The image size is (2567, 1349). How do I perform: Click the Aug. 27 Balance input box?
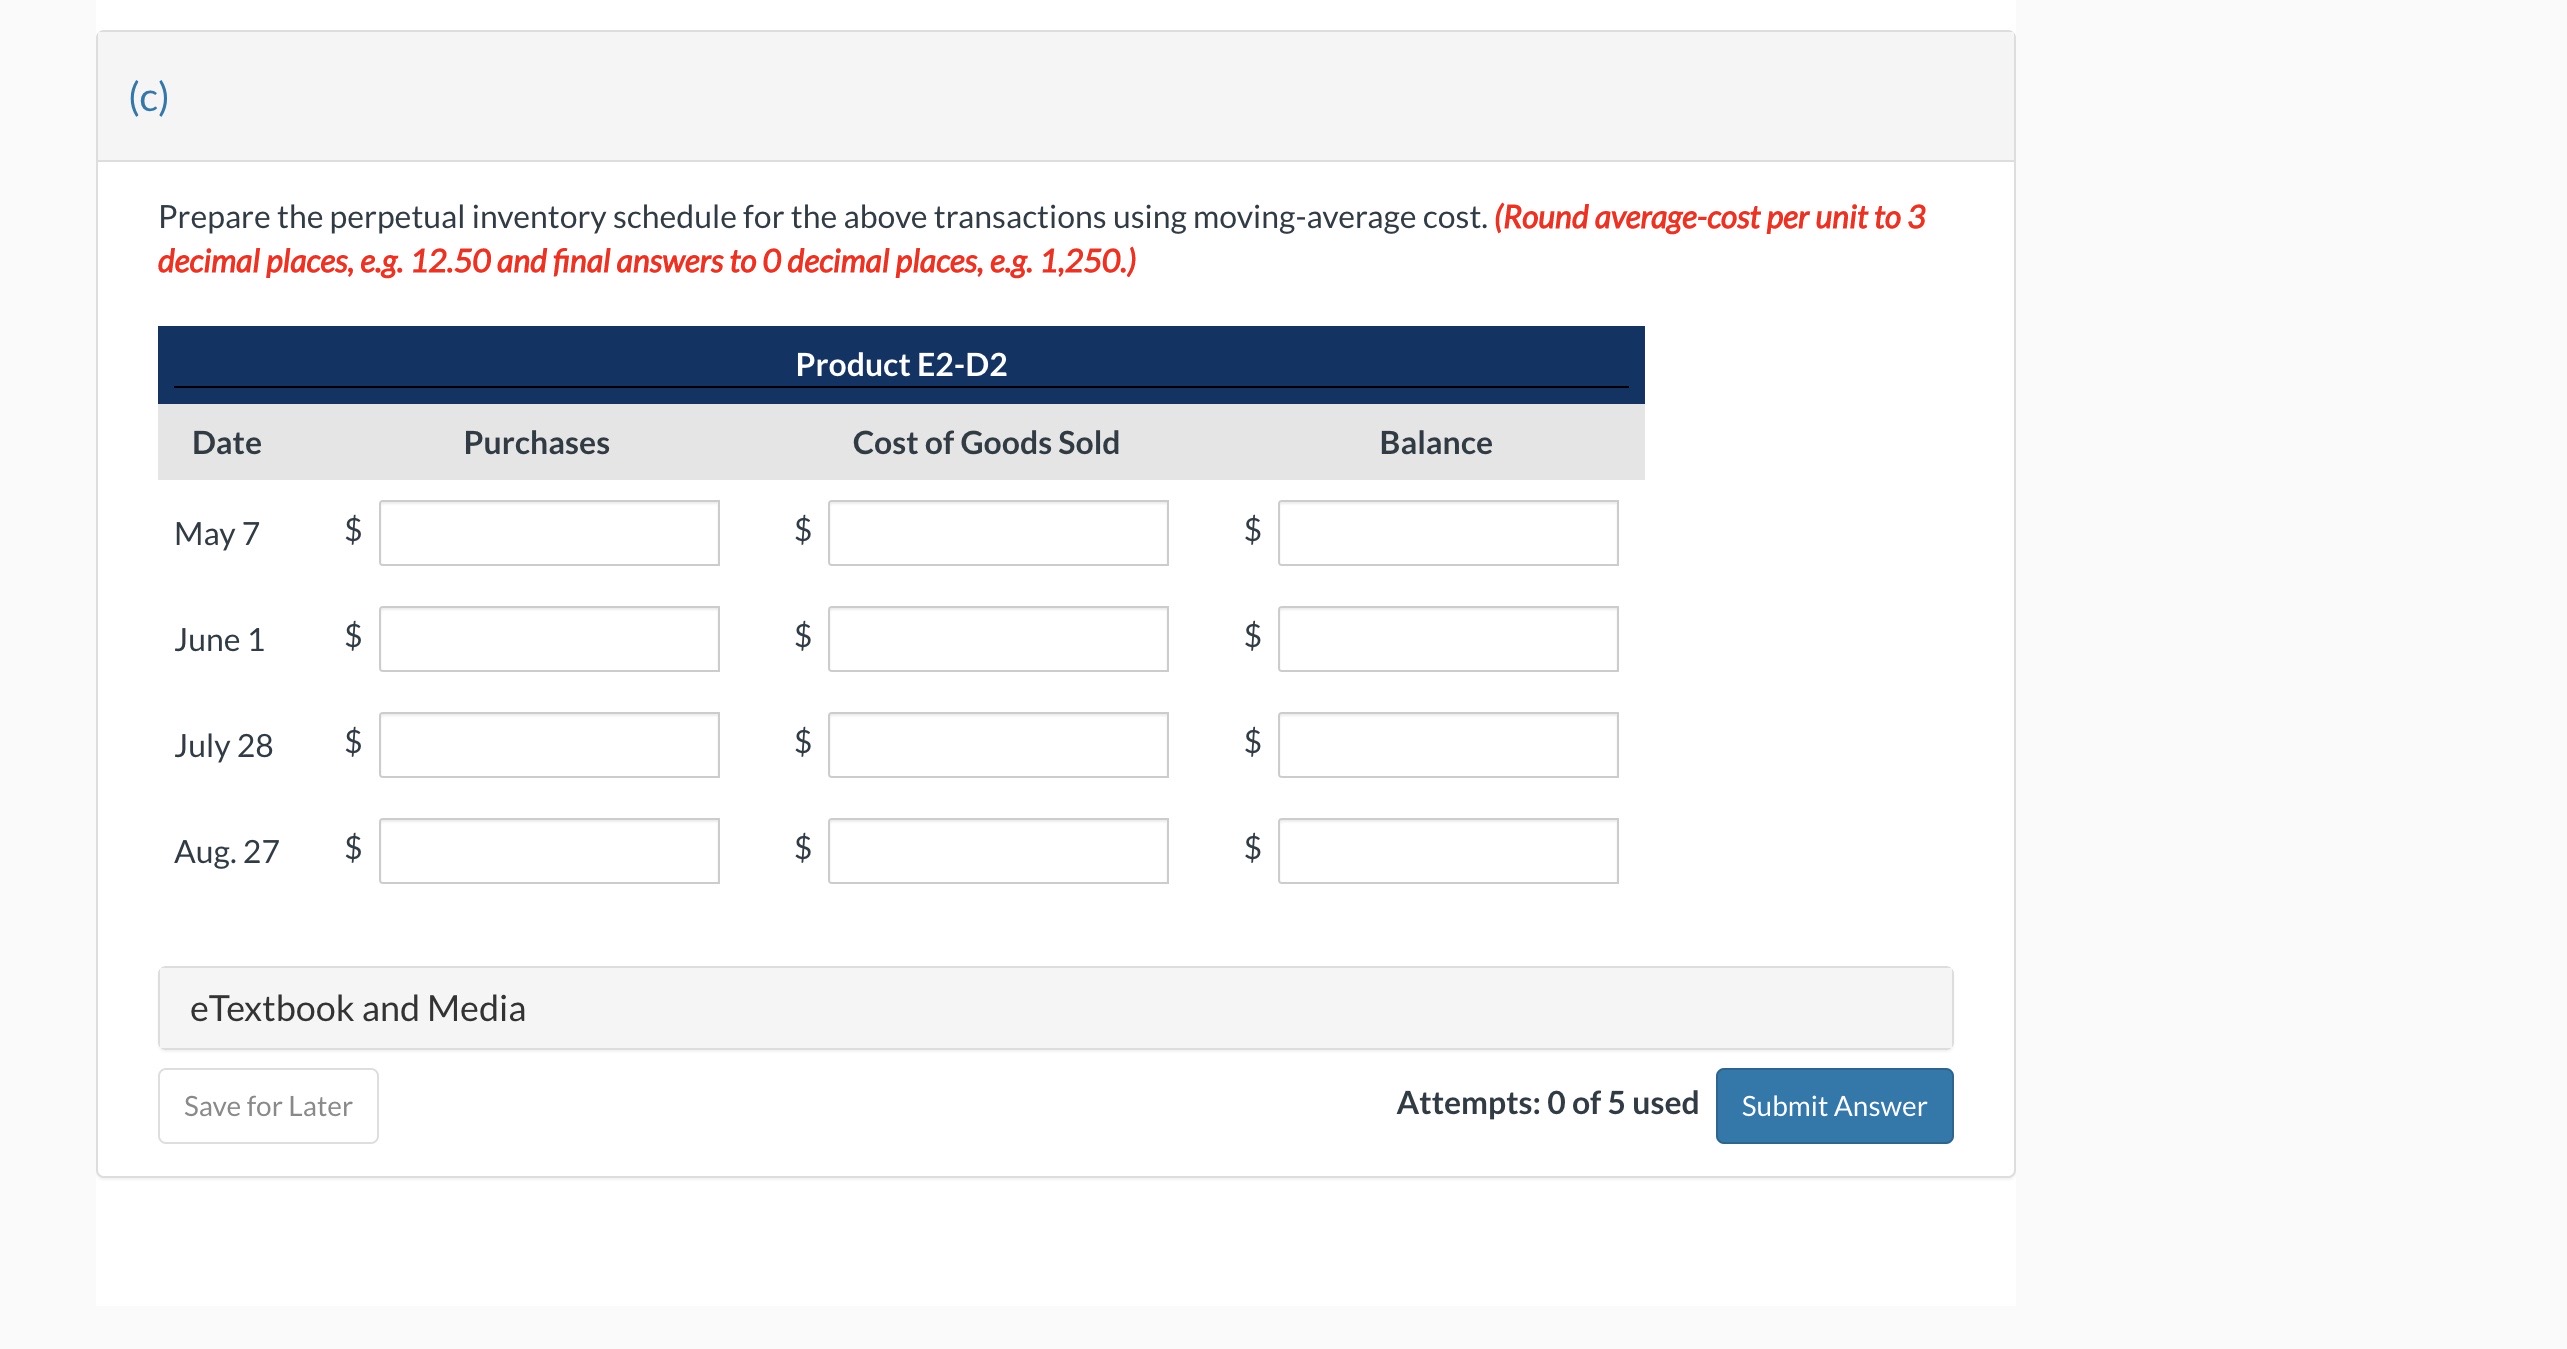pos(1447,851)
